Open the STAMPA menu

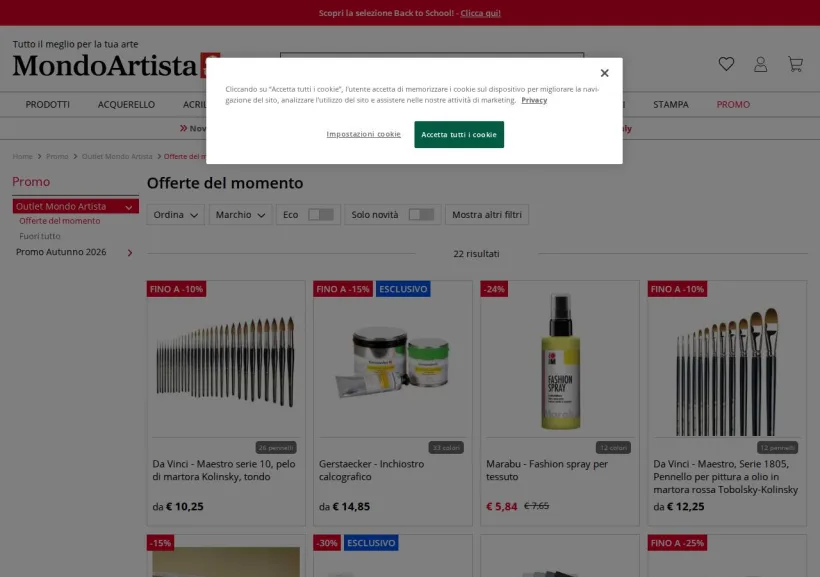pos(670,105)
